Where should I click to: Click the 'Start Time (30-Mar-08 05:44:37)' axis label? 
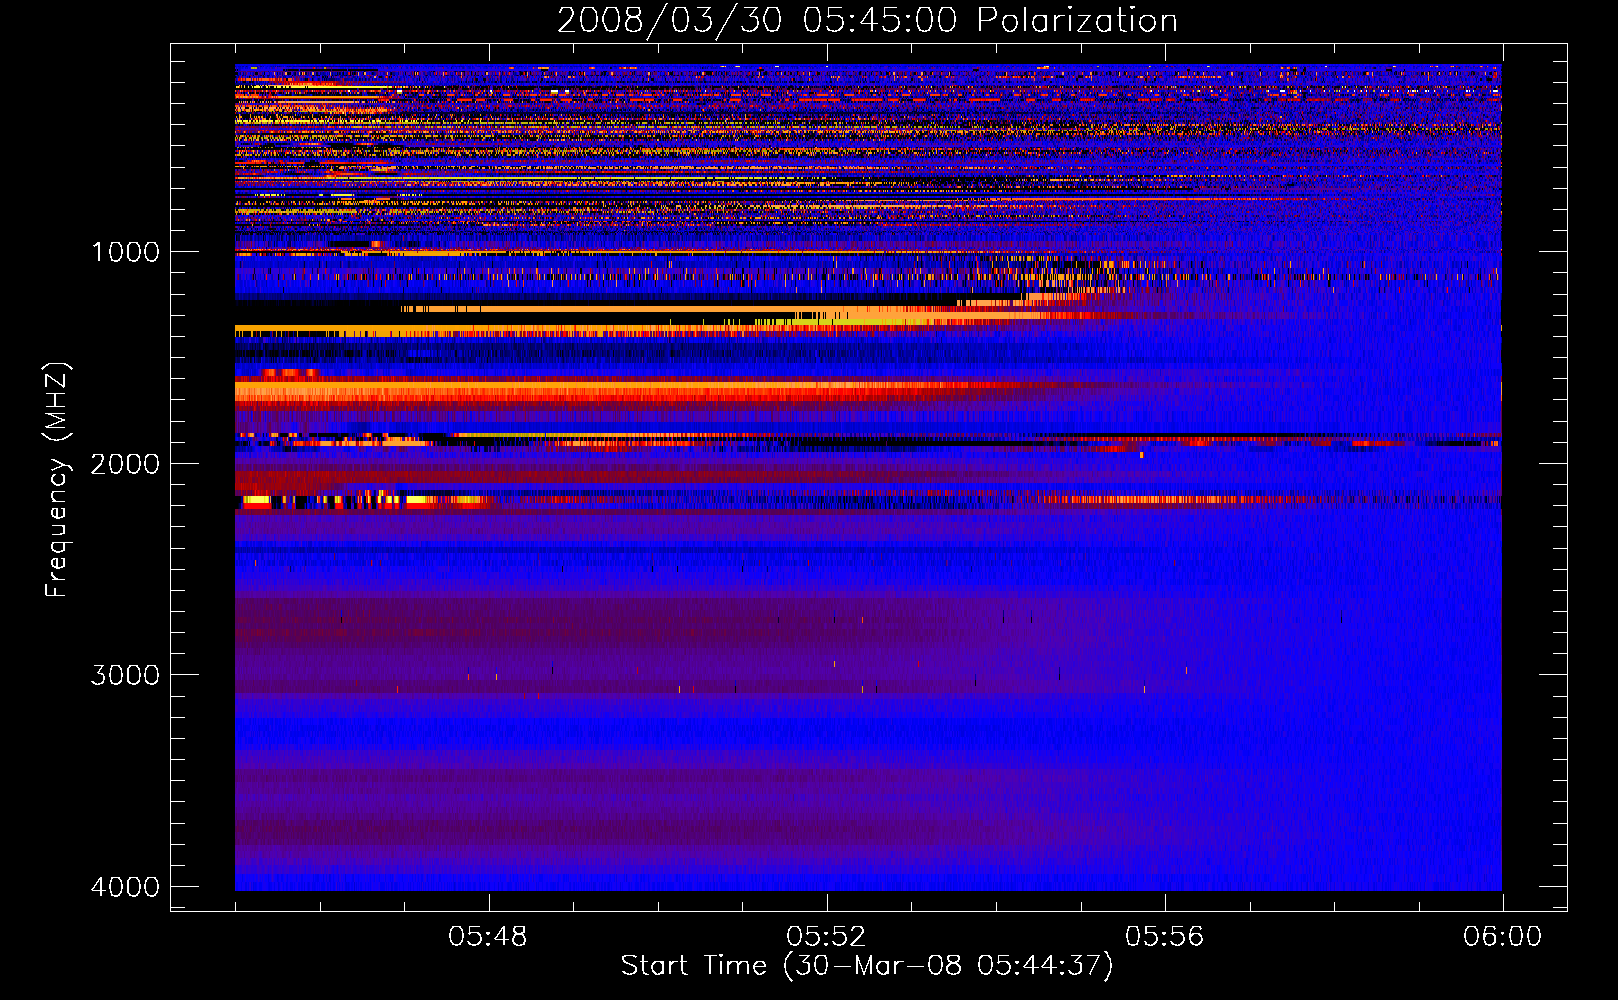(867, 966)
